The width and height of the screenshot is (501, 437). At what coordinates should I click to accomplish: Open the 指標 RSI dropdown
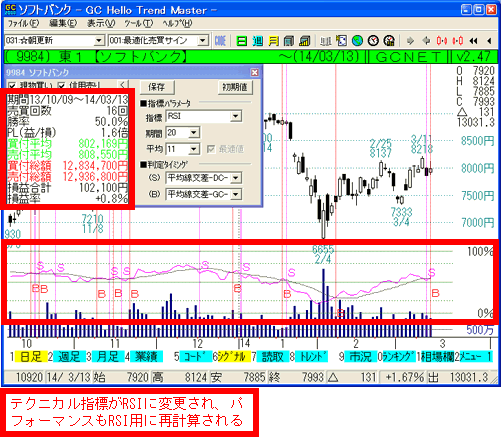pyautogui.click(x=236, y=116)
